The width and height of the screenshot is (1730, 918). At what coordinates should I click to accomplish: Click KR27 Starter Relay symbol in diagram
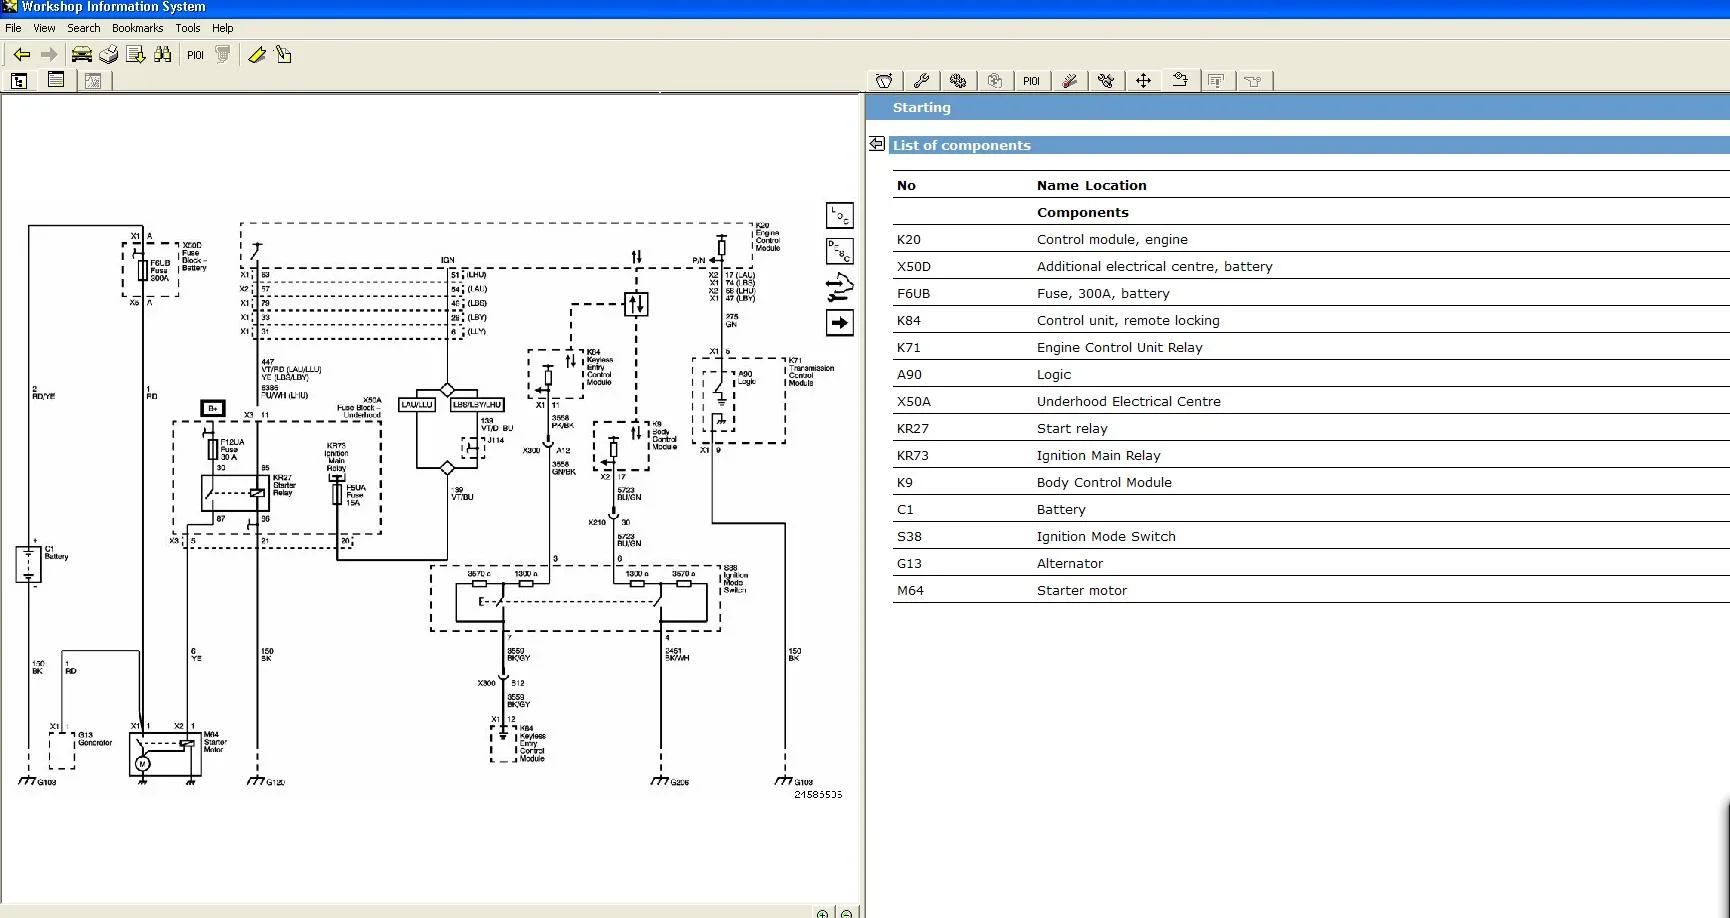236,492
